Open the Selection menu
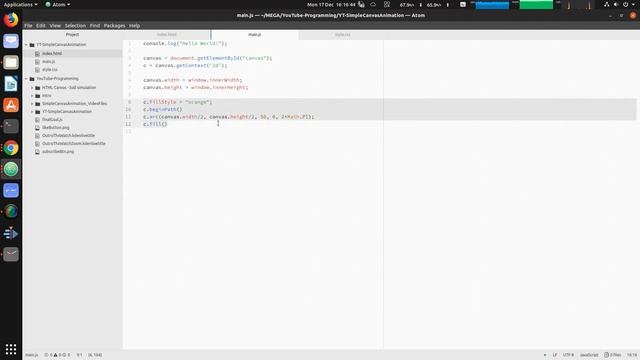The width and height of the screenshot is (640, 360). click(x=76, y=25)
